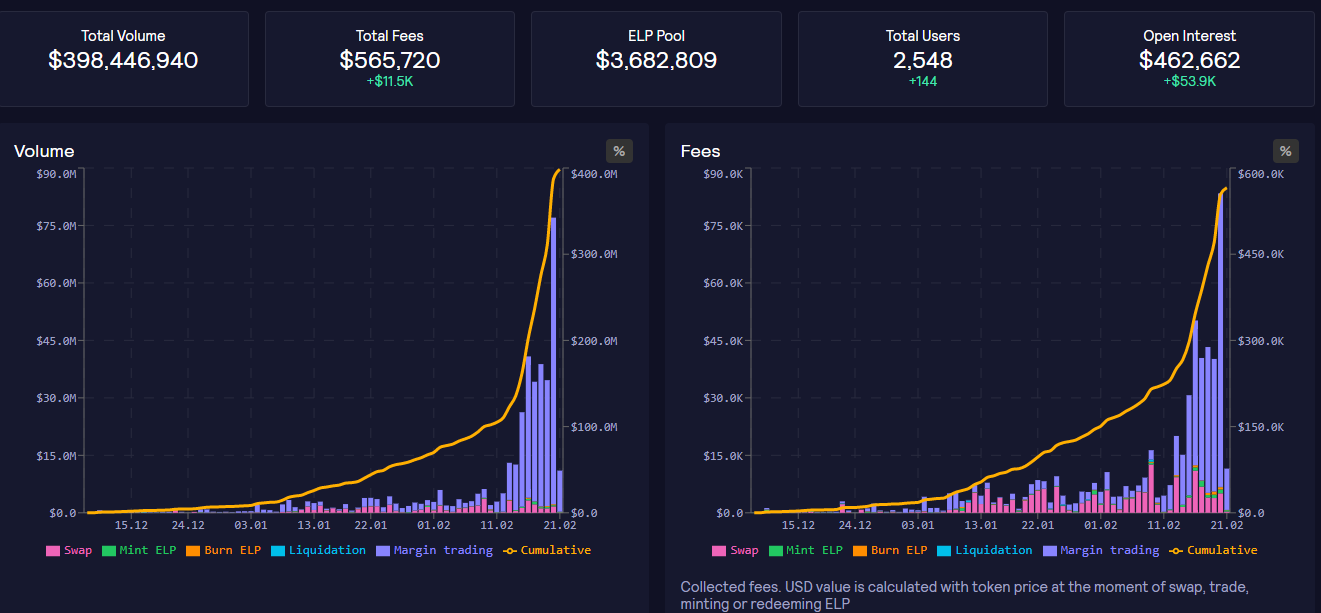Click the Total Volume stat card
Image resolution: width=1321 pixels, height=613 pixels.
click(x=123, y=59)
